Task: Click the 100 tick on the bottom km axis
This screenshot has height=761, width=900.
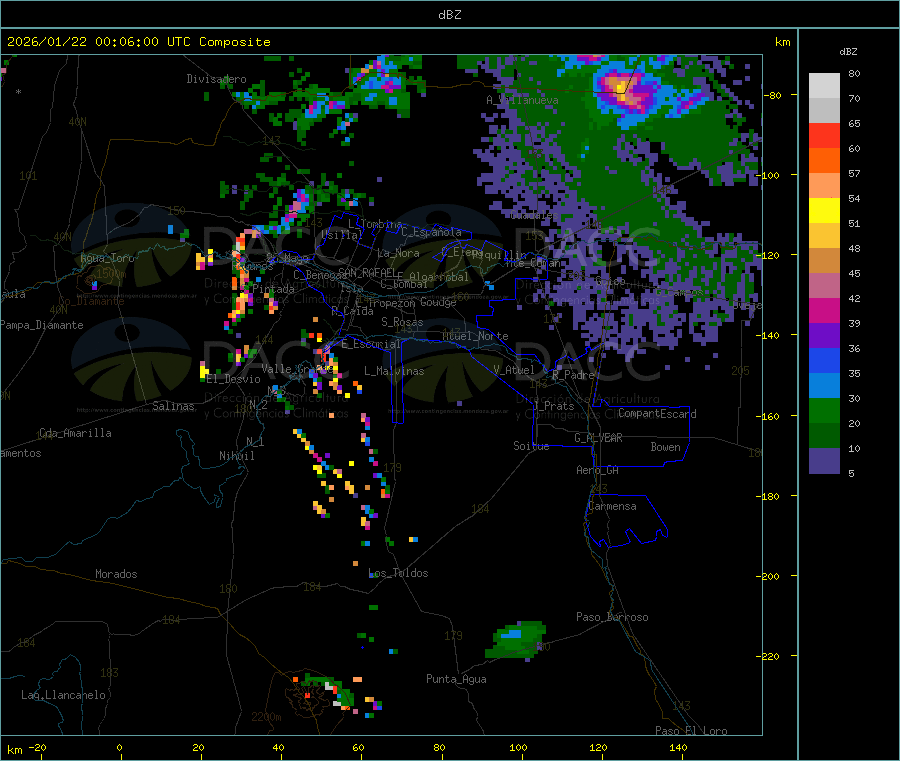Action: (518, 748)
